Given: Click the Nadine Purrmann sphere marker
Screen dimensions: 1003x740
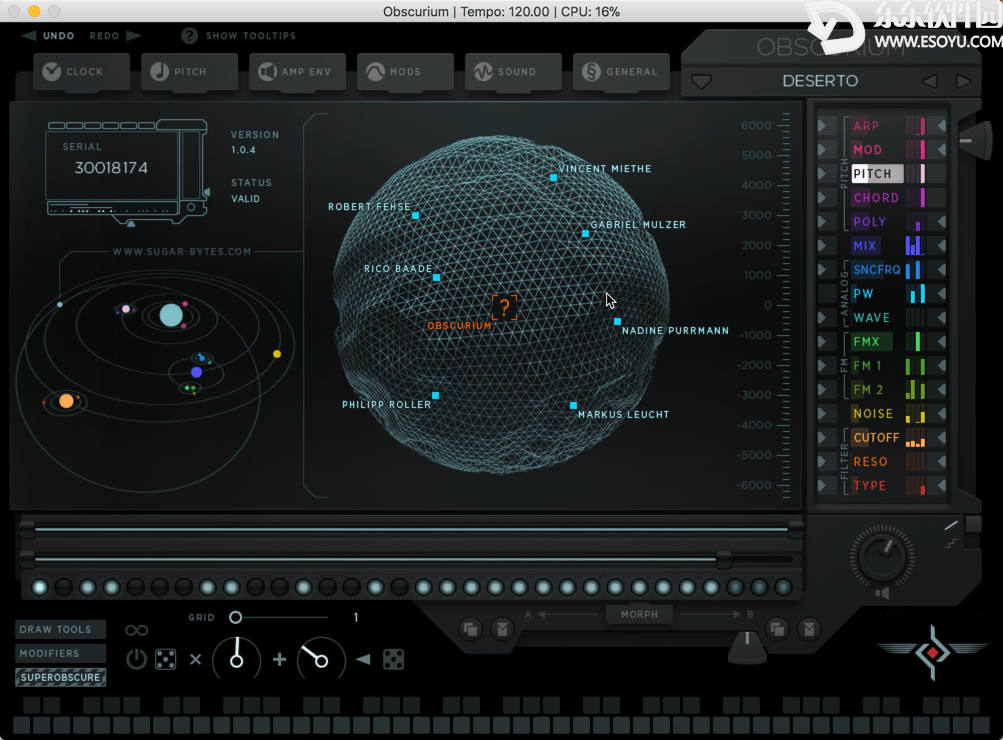Looking at the screenshot, I should click(617, 322).
